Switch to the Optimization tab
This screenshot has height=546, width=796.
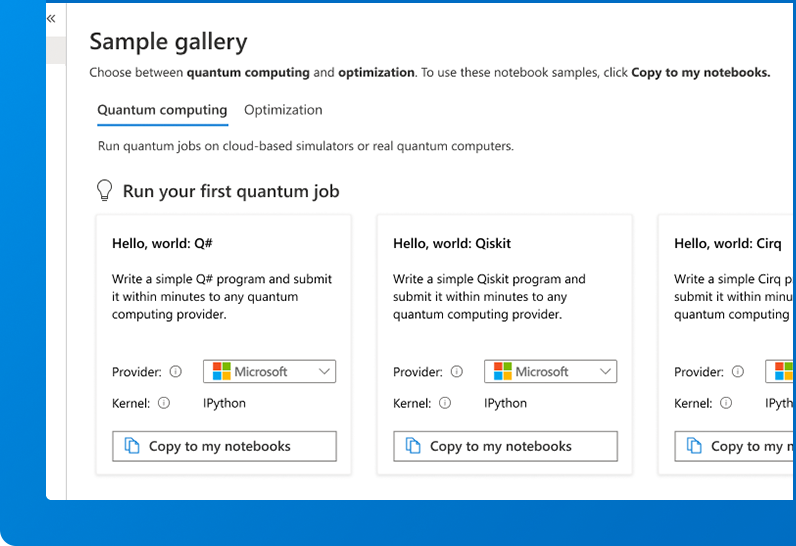tap(283, 110)
